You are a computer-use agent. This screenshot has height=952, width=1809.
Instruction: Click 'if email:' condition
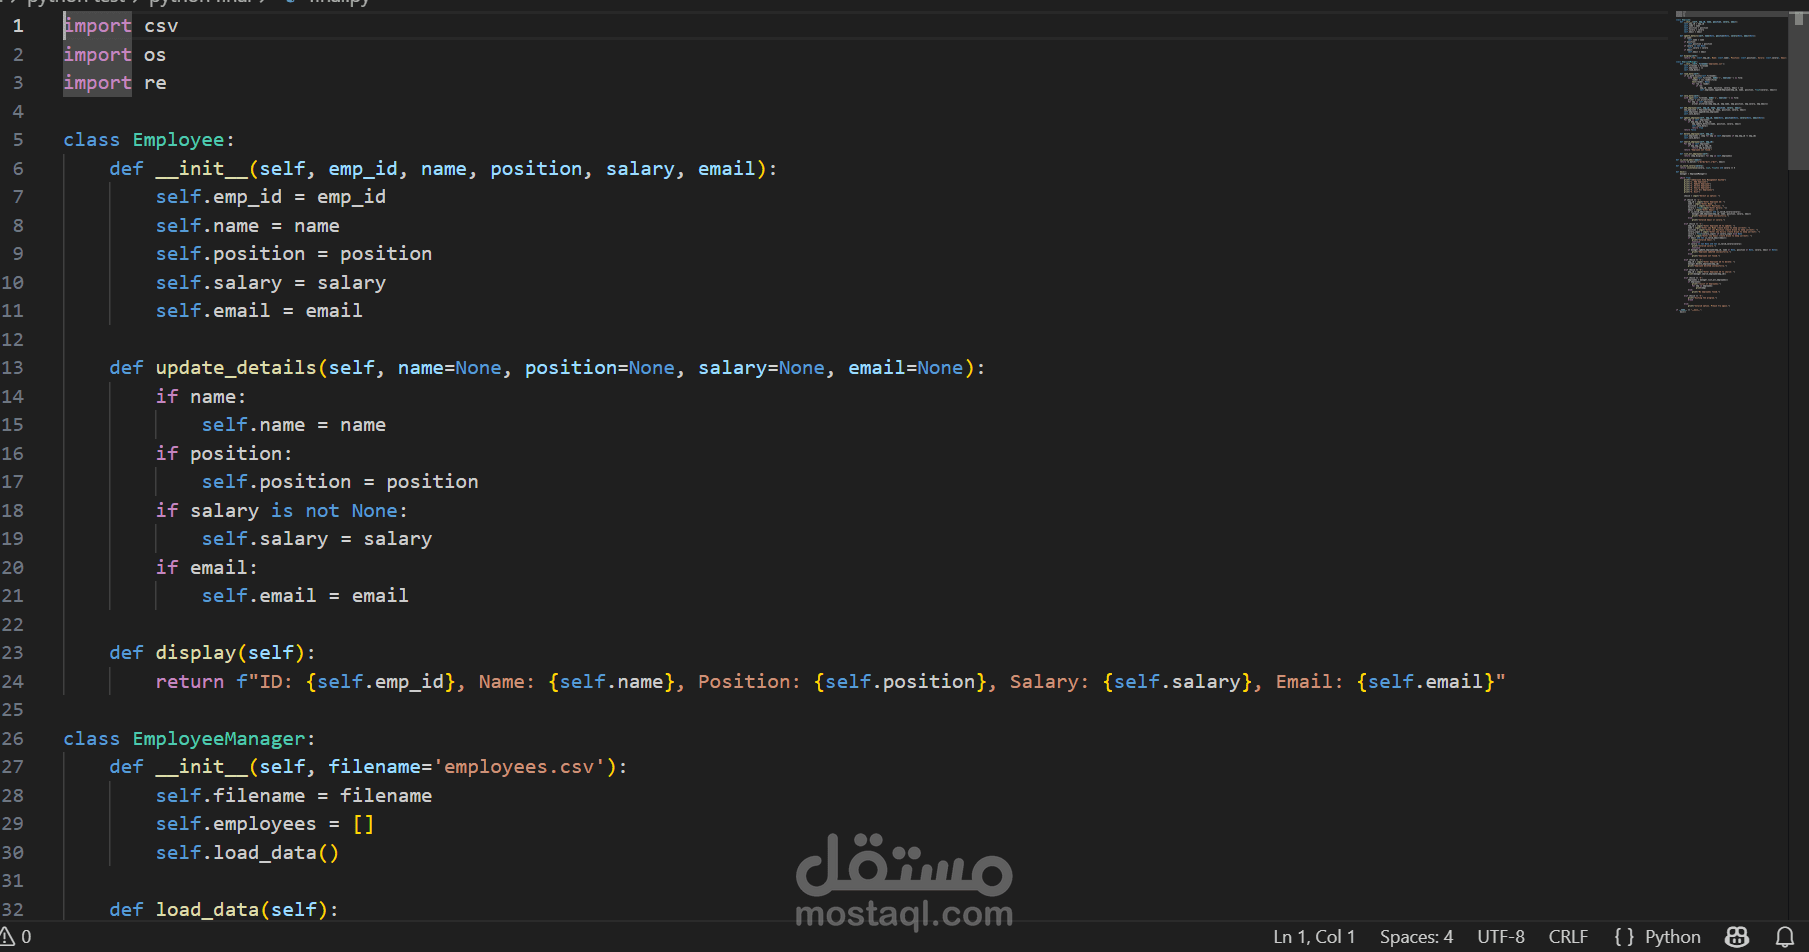[x=207, y=568]
